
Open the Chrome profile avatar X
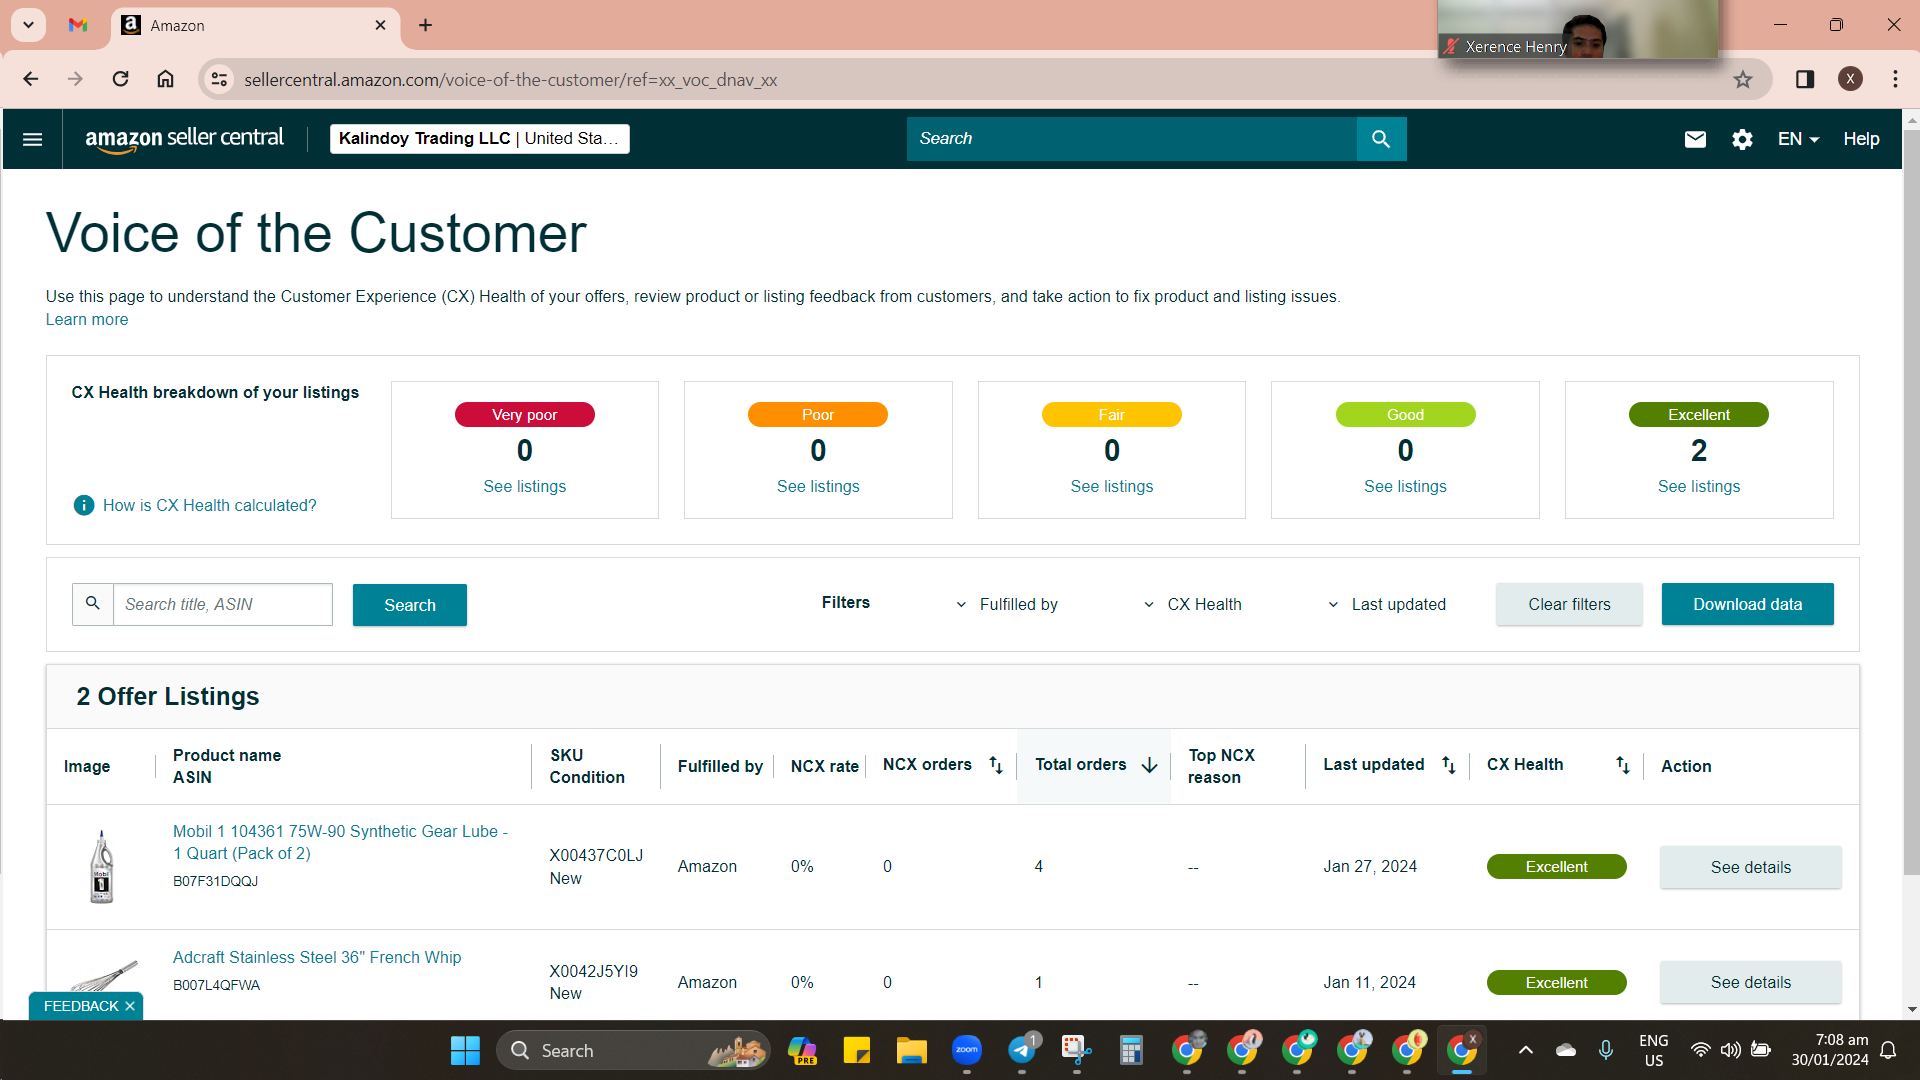tap(1850, 79)
